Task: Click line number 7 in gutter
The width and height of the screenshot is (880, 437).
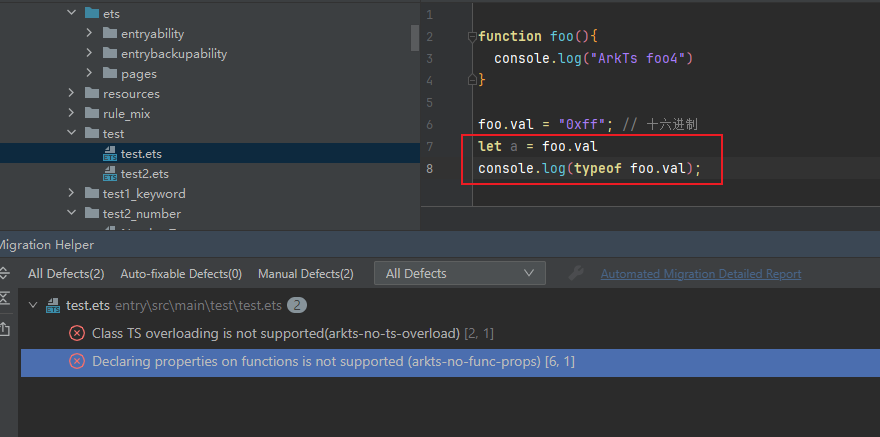Action: tap(429, 146)
